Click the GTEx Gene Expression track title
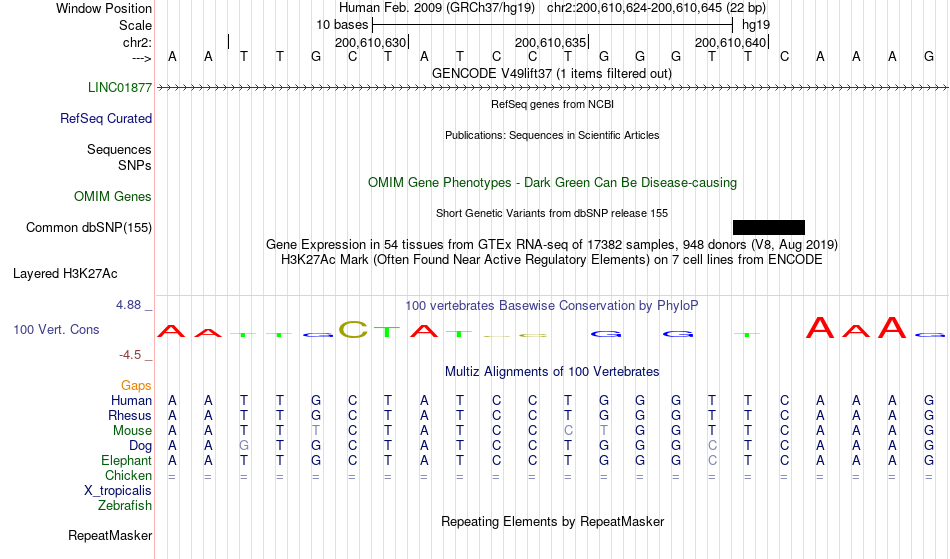The width and height of the screenshot is (950, 559). pos(552,245)
